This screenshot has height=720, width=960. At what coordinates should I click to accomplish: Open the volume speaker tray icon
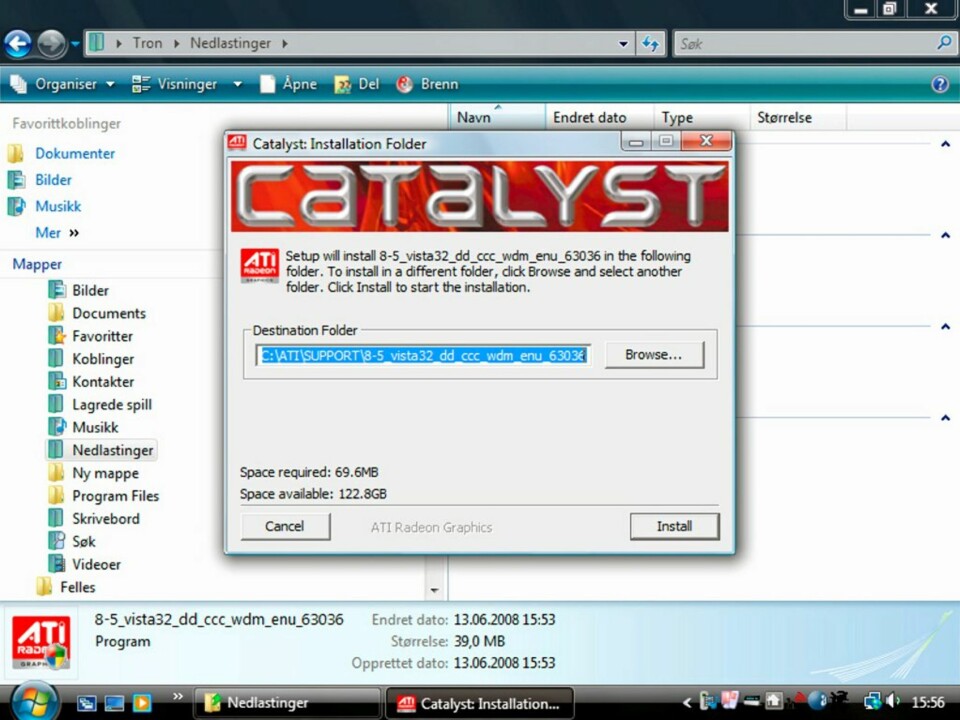893,701
